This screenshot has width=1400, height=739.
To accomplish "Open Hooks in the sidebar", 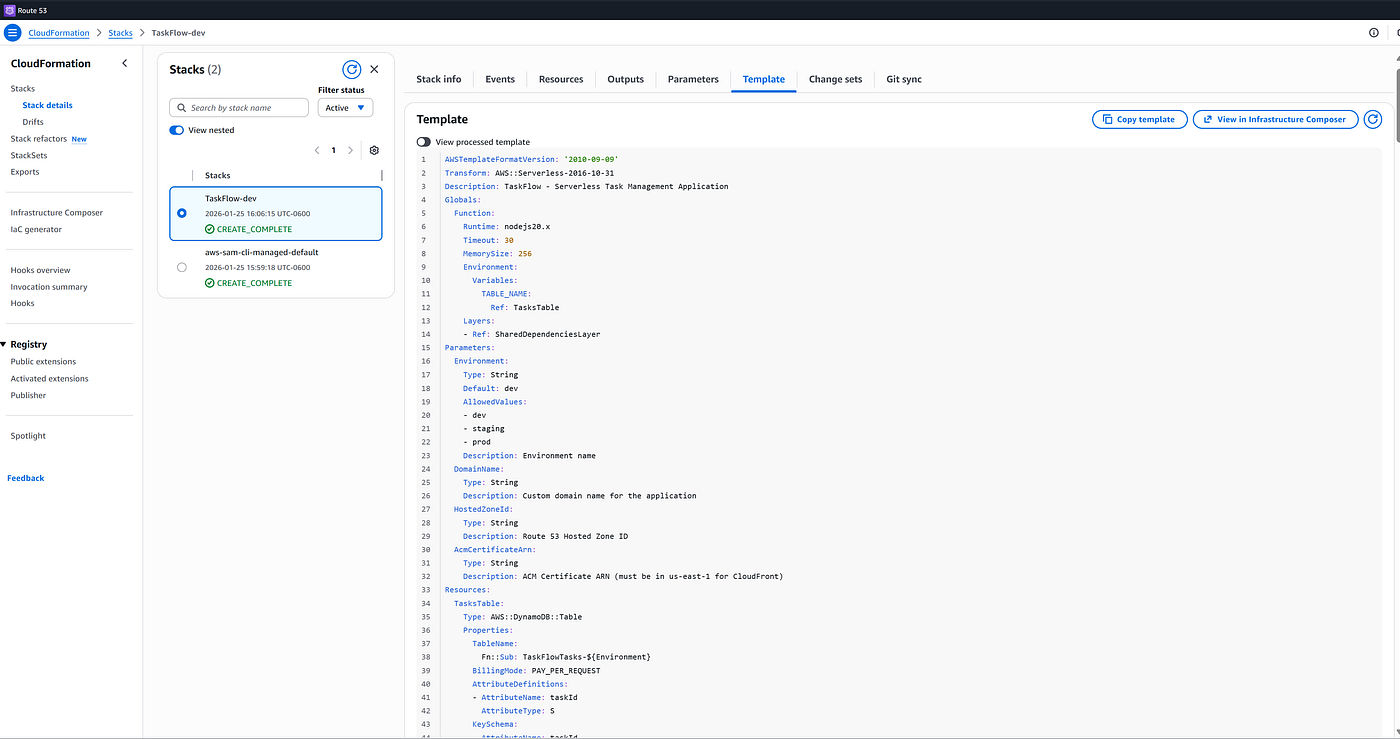I will pyautogui.click(x=22, y=303).
